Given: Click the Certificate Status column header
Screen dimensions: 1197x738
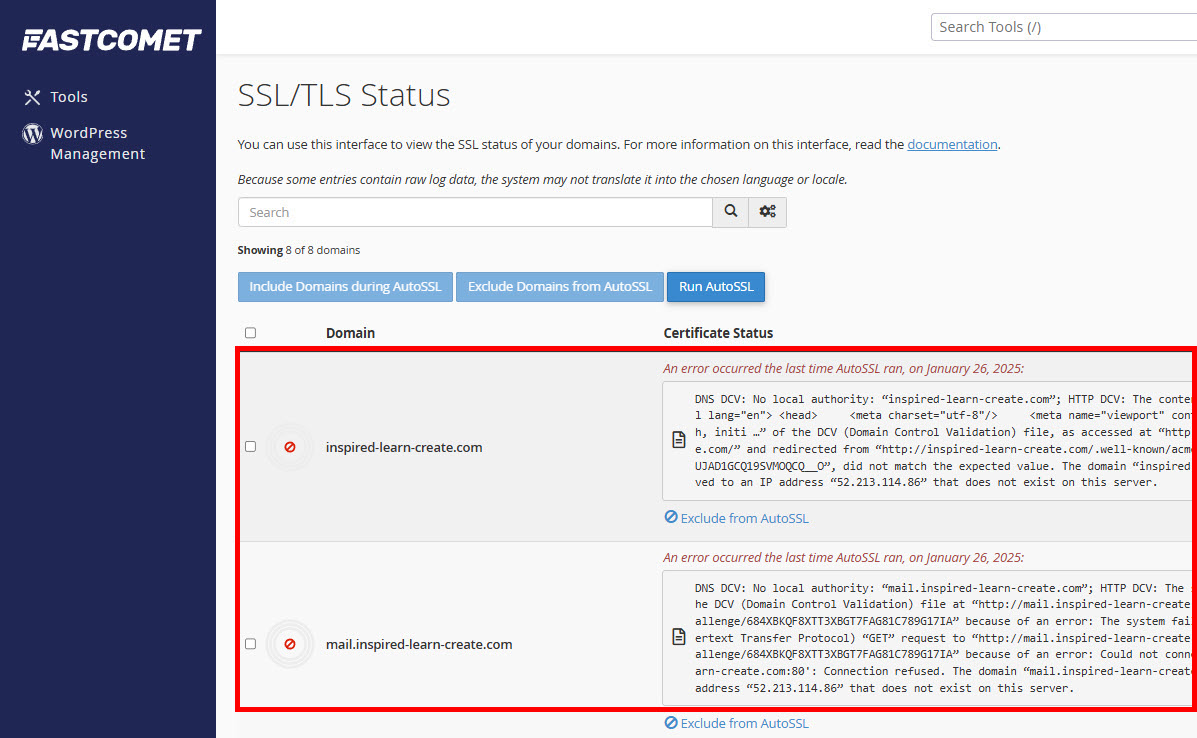Looking at the screenshot, I should pyautogui.click(x=718, y=333).
